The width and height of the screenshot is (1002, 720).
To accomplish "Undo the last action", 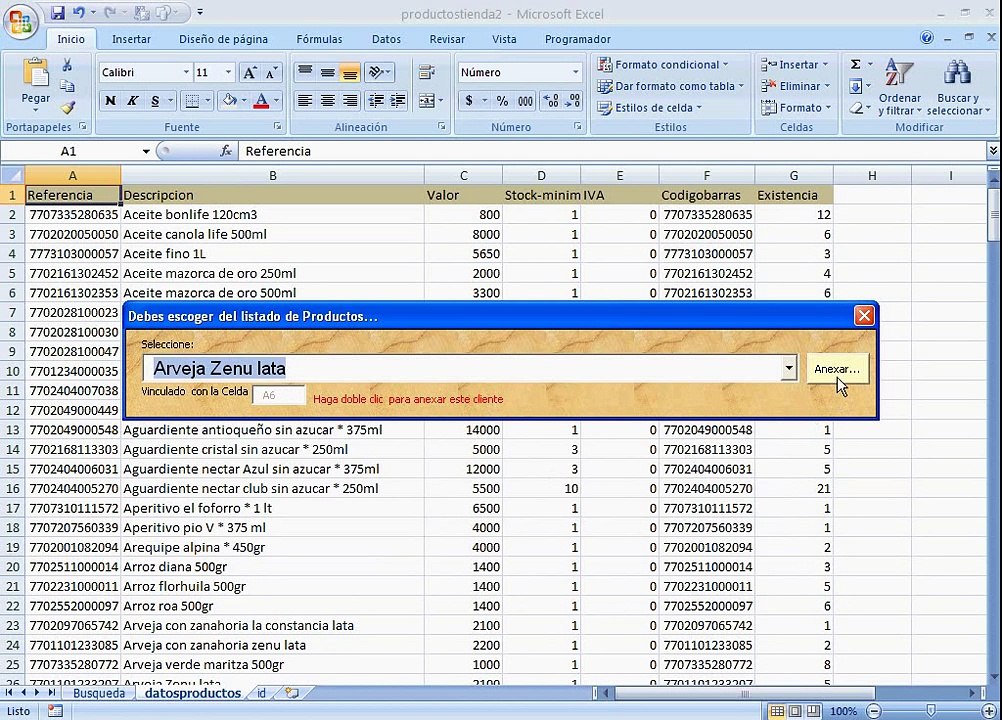I will tap(79, 13).
